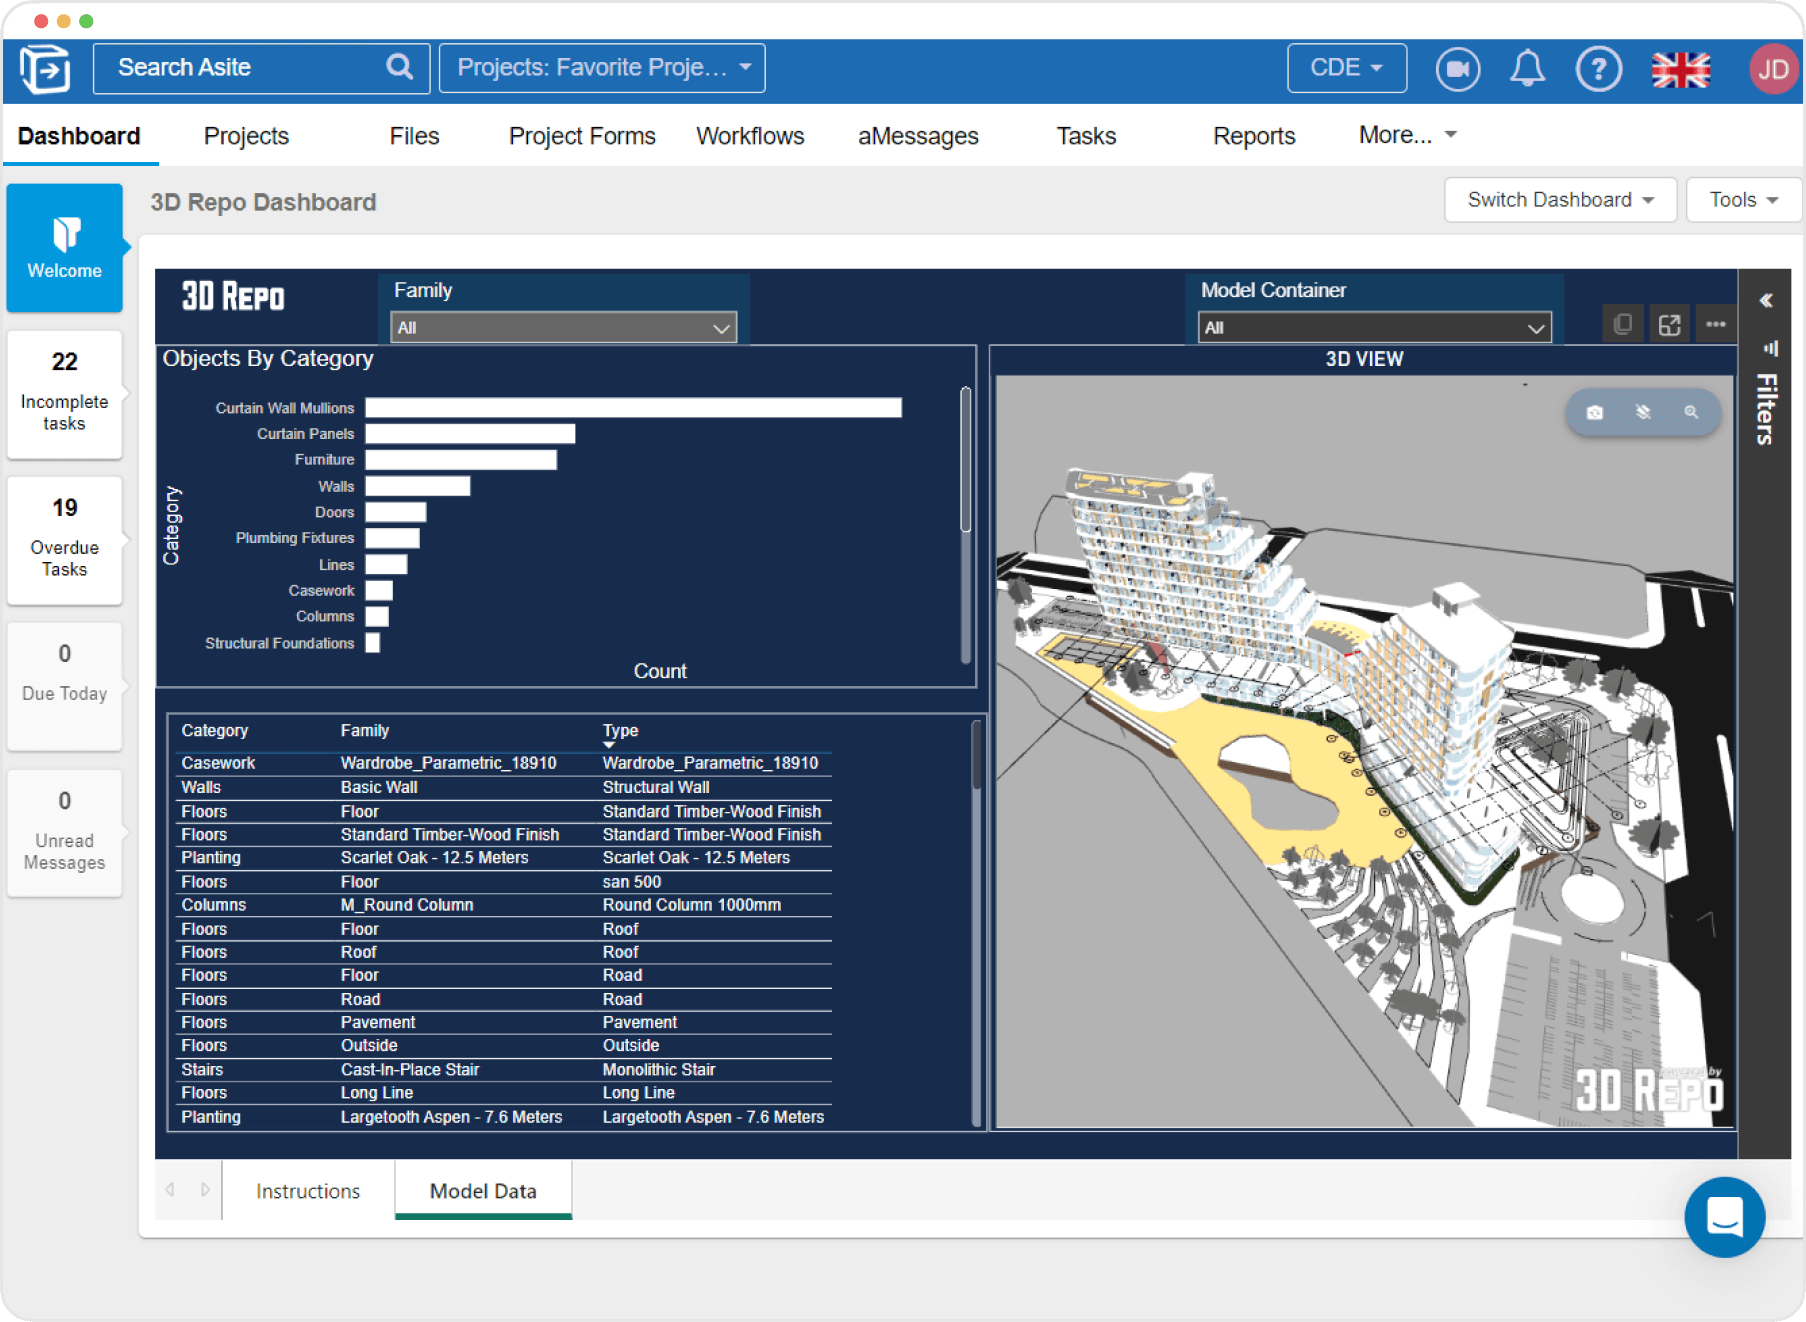The height and width of the screenshot is (1322, 1806).
Task: Open the Reports tab
Action: coord(1254,136)
